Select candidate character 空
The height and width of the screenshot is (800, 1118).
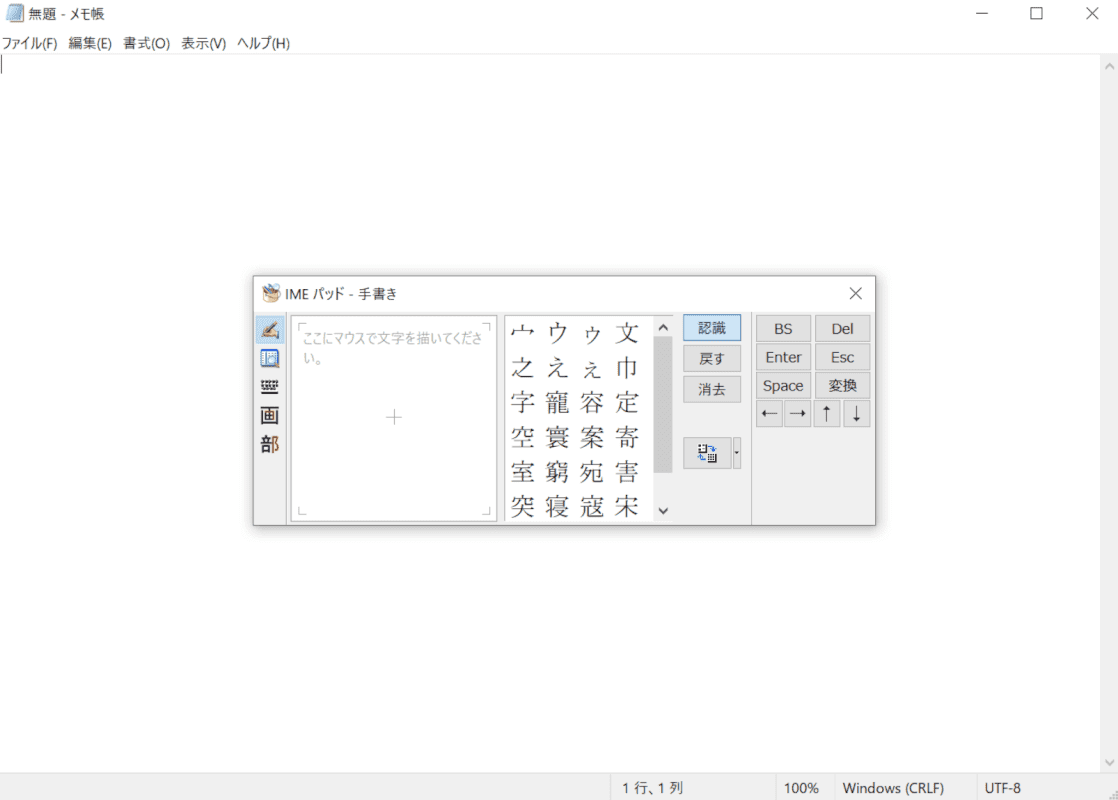pos(523,437)
